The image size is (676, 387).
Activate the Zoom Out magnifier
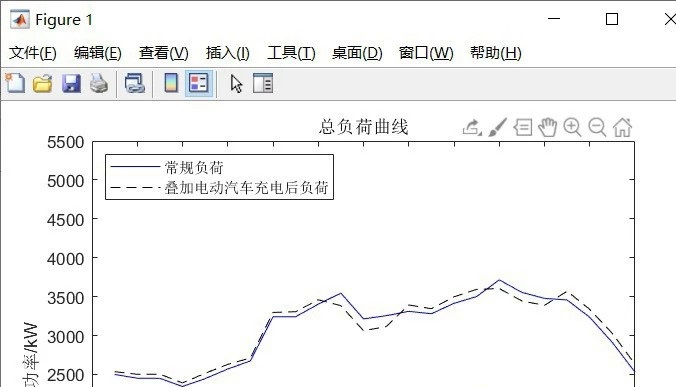pos(598,127)
